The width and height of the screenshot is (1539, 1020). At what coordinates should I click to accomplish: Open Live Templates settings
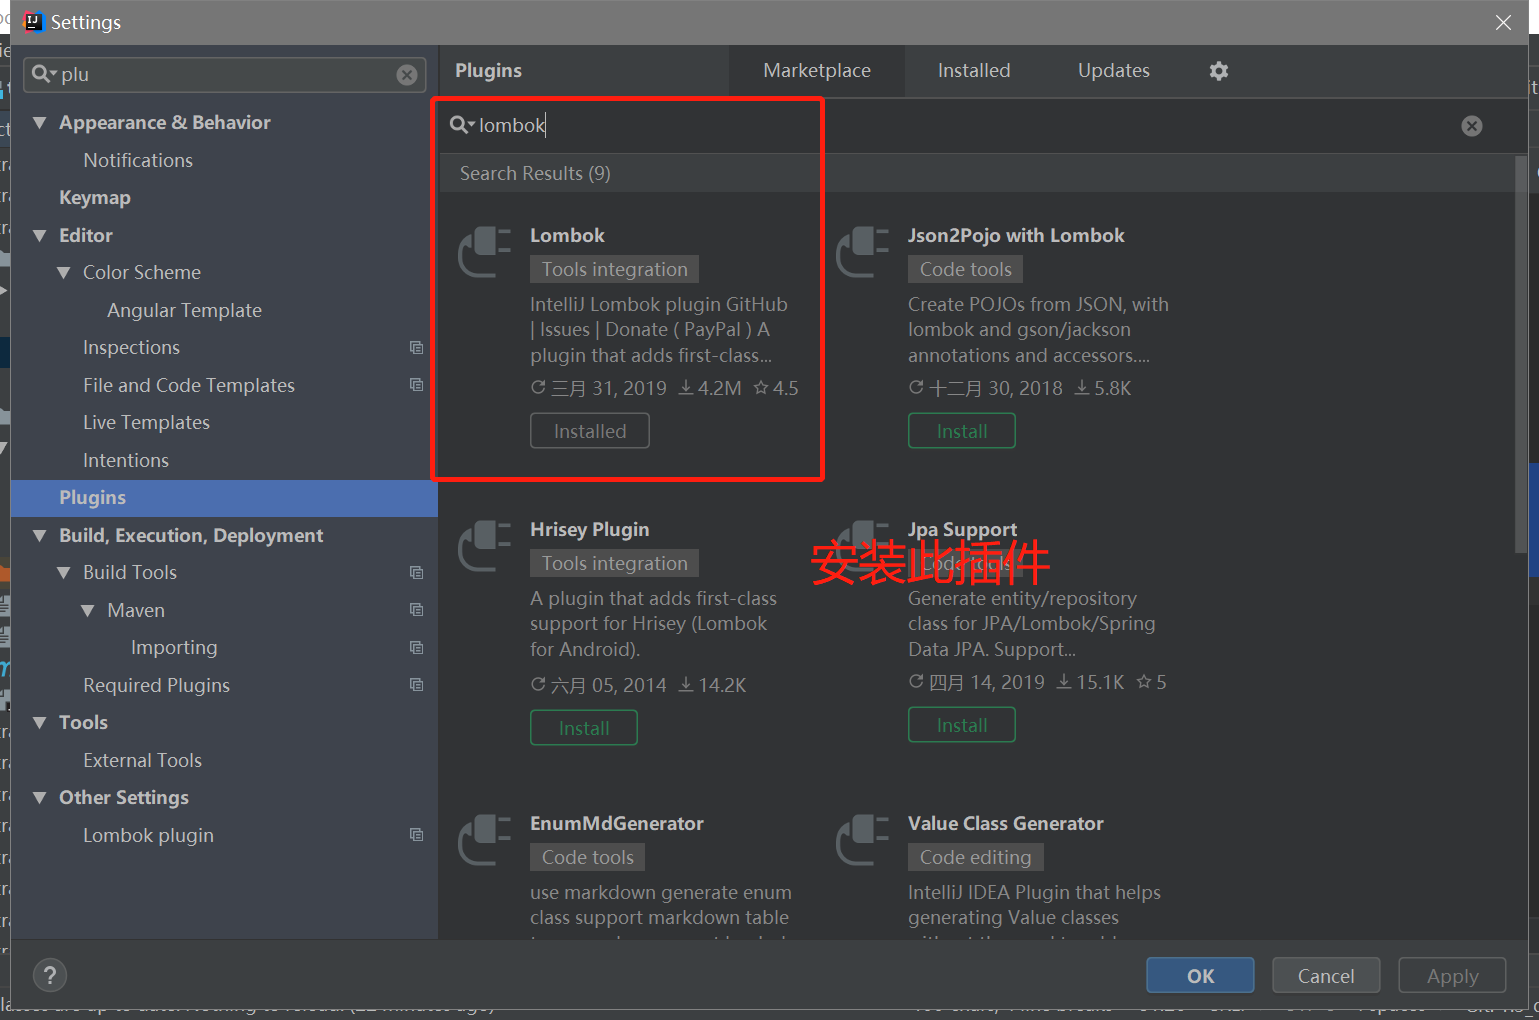(146, 423)
